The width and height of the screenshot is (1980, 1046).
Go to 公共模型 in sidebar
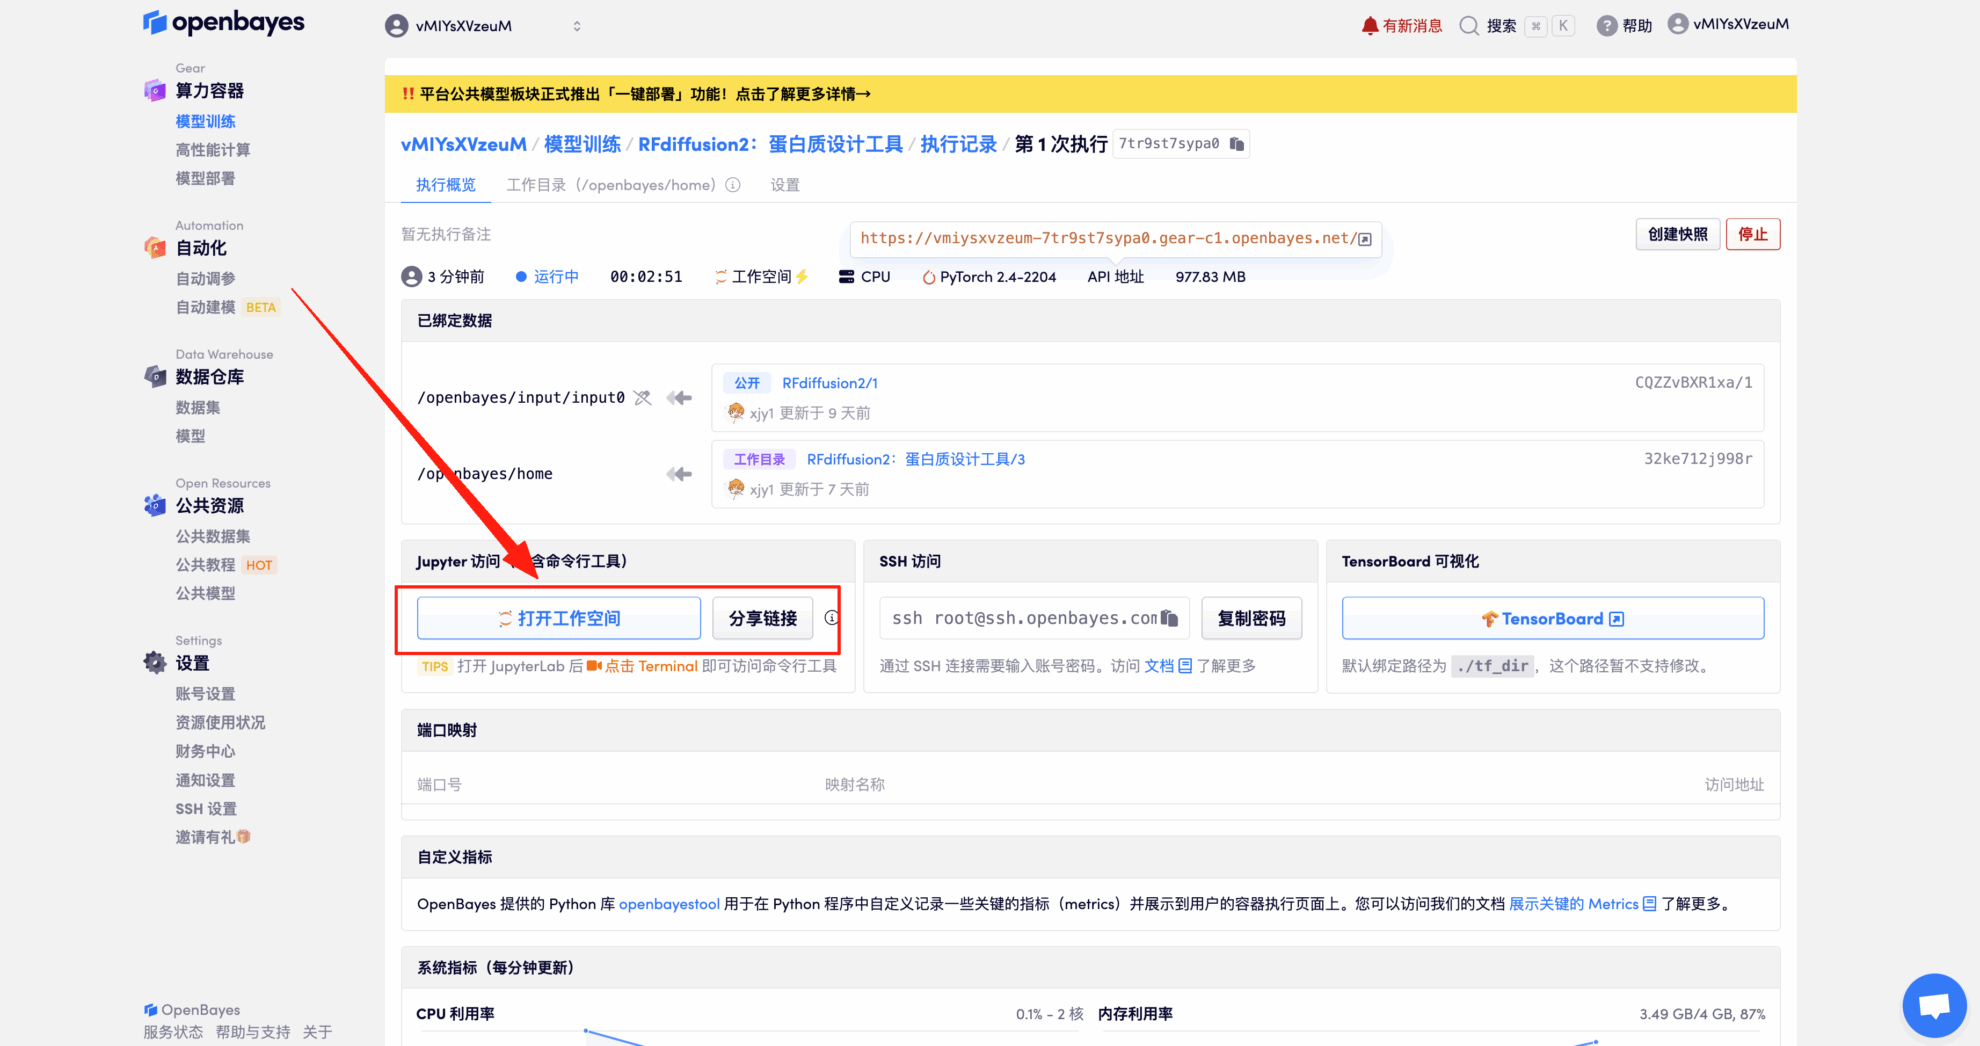[206, 593]
